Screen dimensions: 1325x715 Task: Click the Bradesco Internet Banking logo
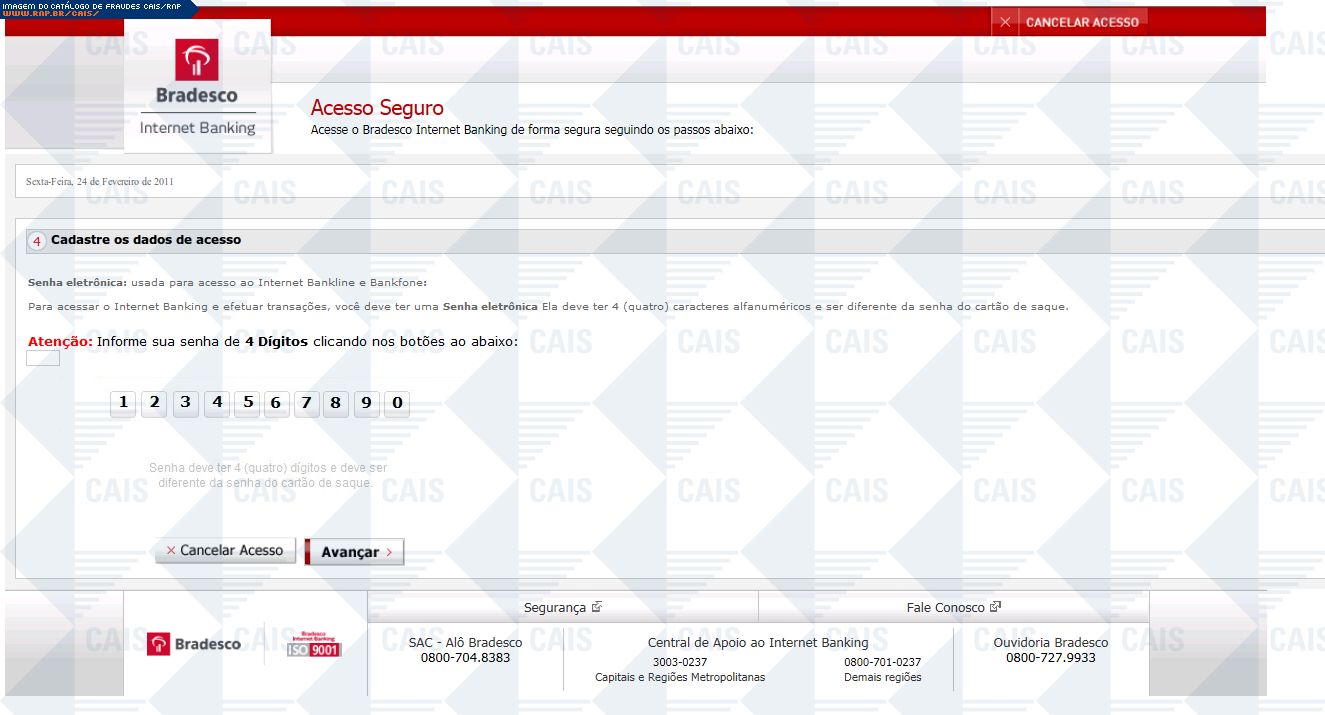point(197,87)
